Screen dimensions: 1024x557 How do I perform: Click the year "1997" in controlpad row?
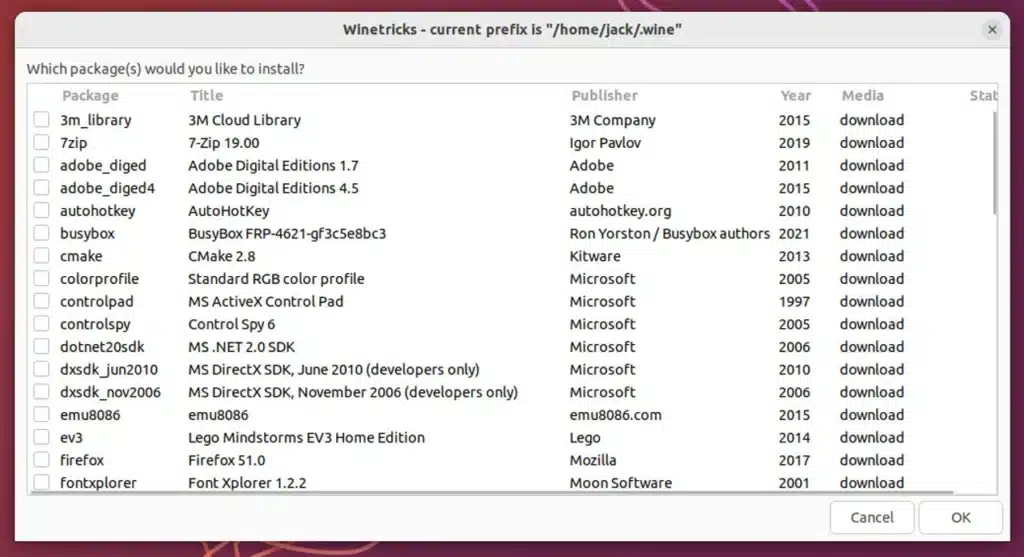click(x=794, y=302)
